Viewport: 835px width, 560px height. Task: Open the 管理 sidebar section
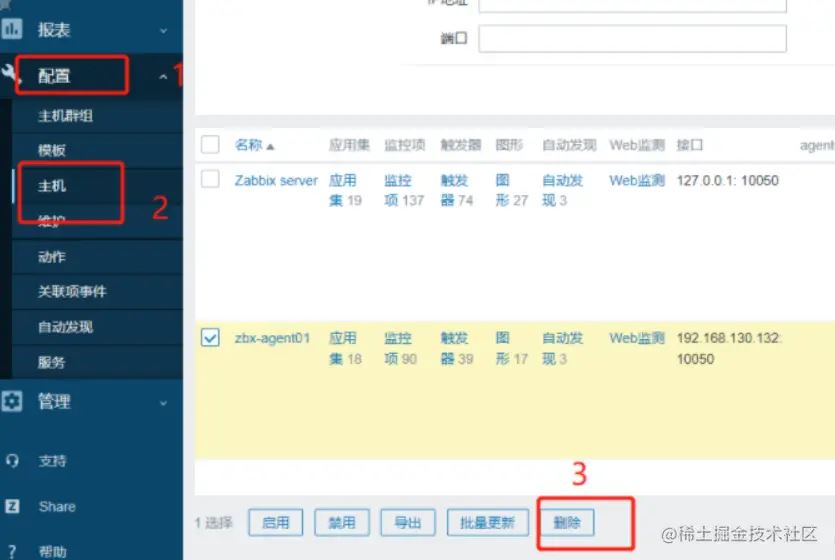coord(54,401)
